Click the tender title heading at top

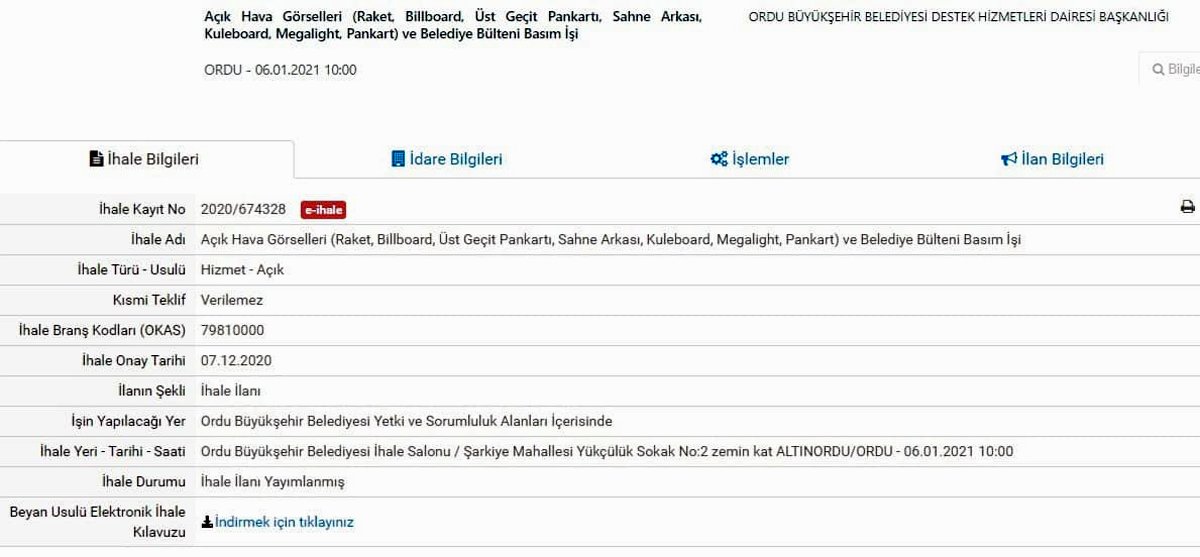coord(452,26)
